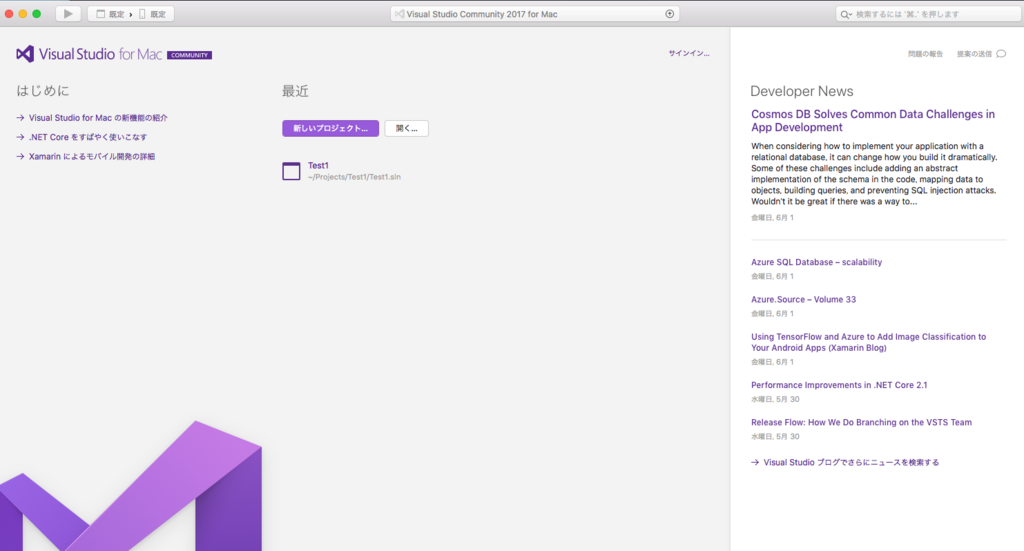
Task: Click the COMMUNITY edition badge
Action: [189, 55]
